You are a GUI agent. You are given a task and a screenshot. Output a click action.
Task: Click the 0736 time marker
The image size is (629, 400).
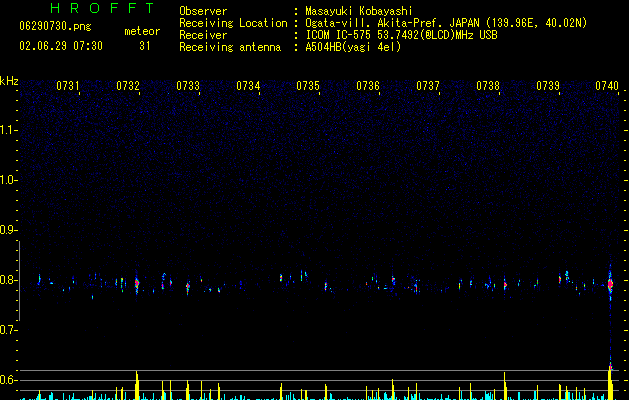pyautogui.click(x=368, y=86)
